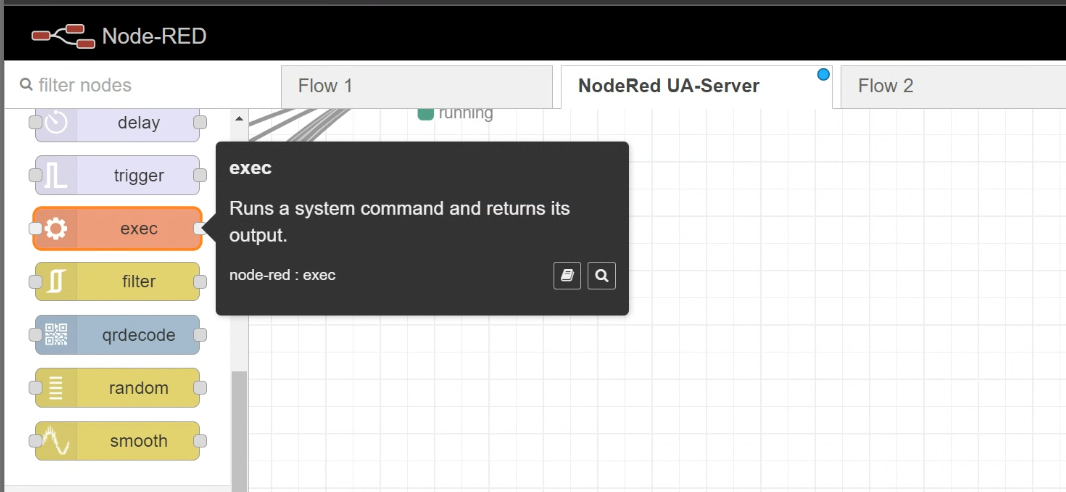The height and width of the screenshot is (492, 1066).
Task: Click the green running status indicator
Action: coord(426,113)
